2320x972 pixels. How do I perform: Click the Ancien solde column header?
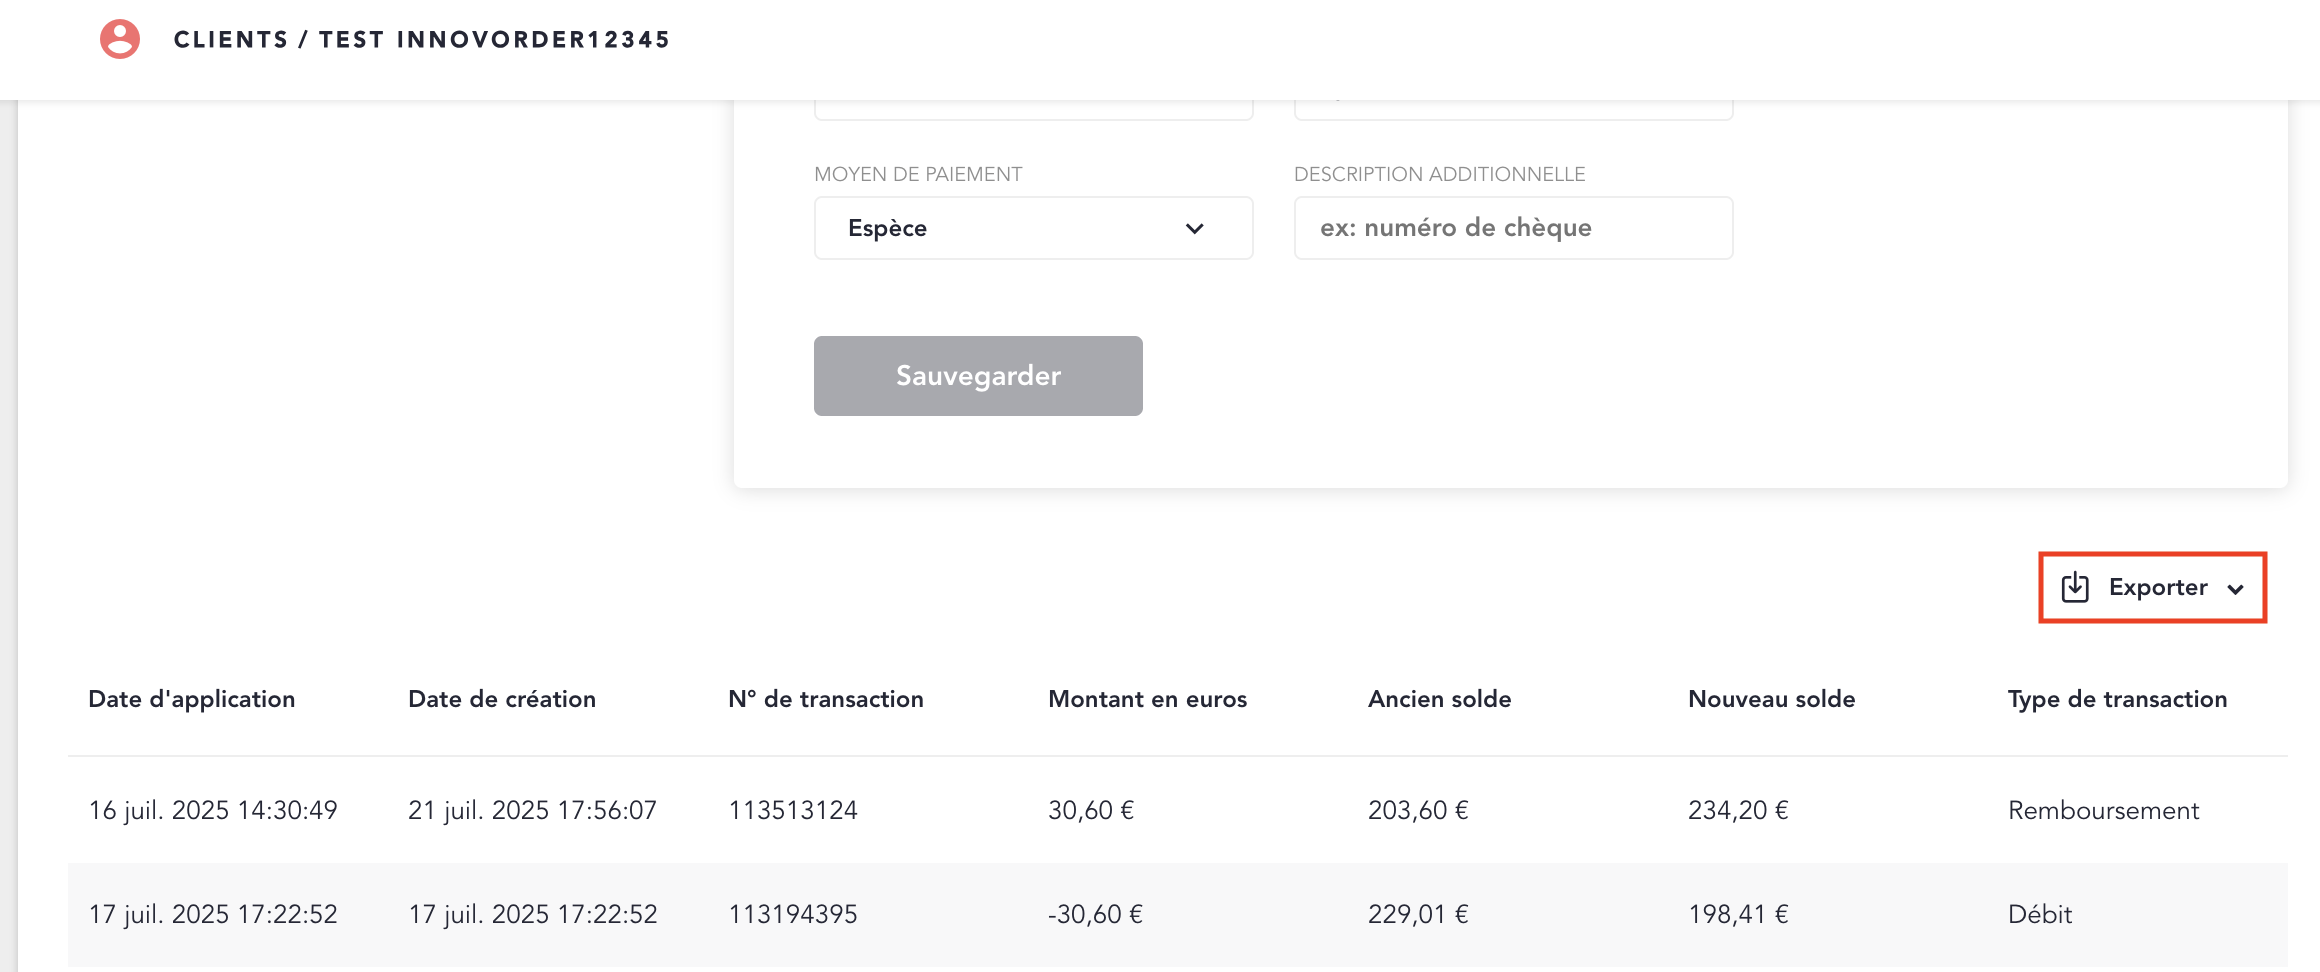click(1439, 699)
